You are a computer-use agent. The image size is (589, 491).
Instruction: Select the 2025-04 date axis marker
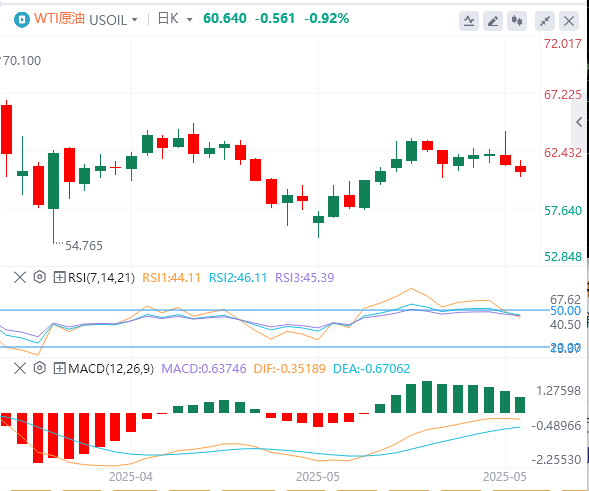click(131, 477)
